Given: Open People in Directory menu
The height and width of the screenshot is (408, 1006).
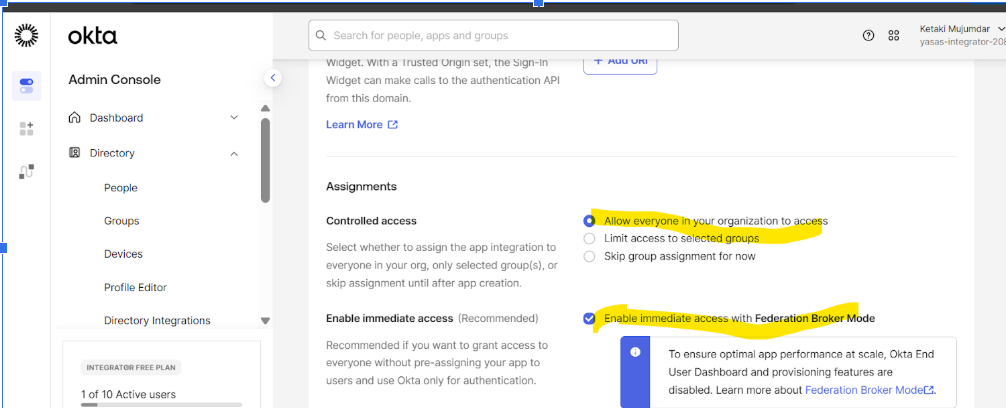Looking at the screenshot, I should point(121,188).
